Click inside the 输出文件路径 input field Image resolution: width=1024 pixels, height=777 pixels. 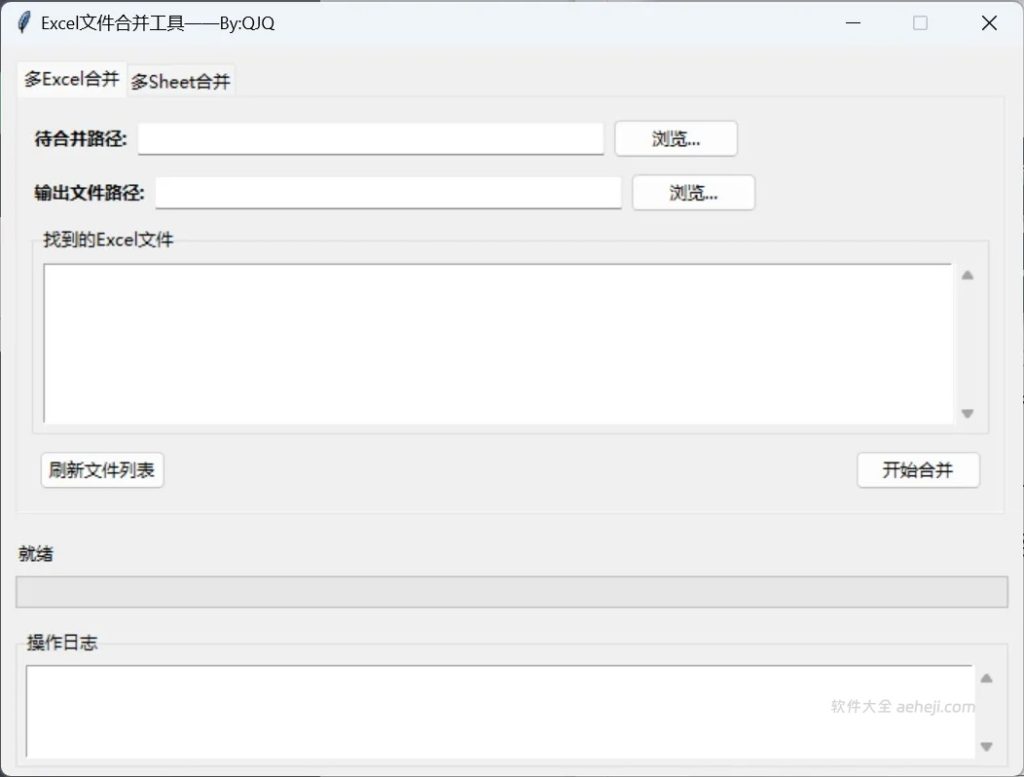click(388, 192)
